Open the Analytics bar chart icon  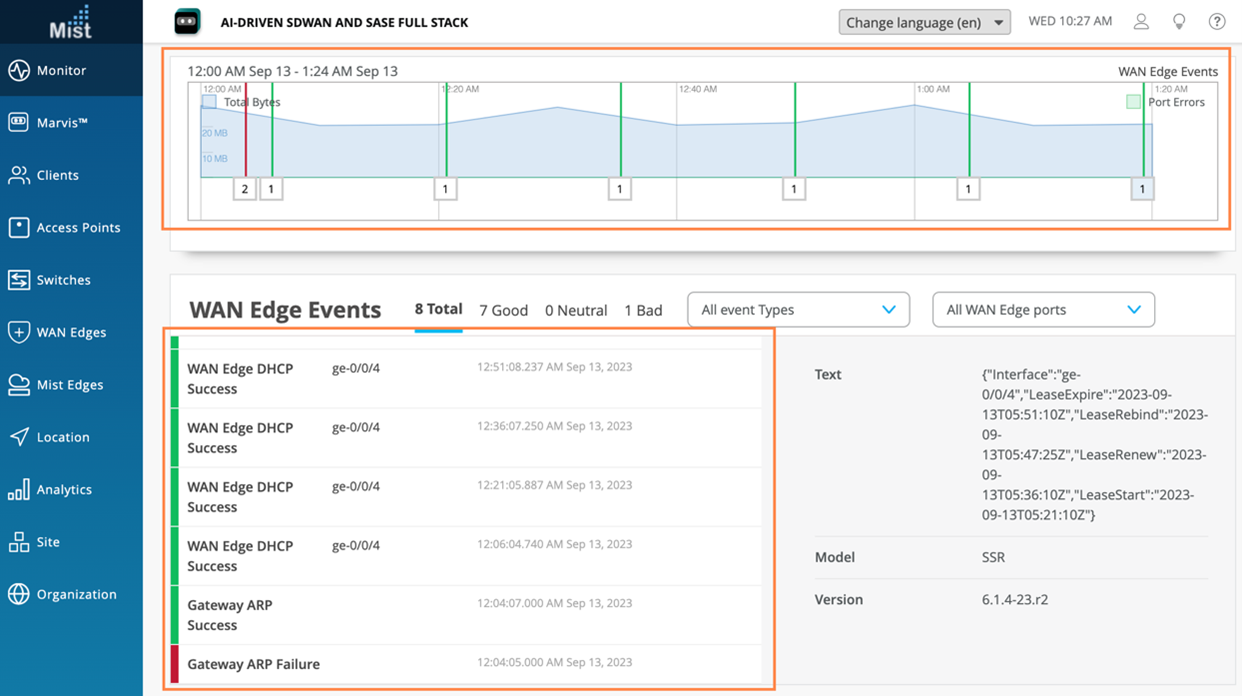[19, 490]
